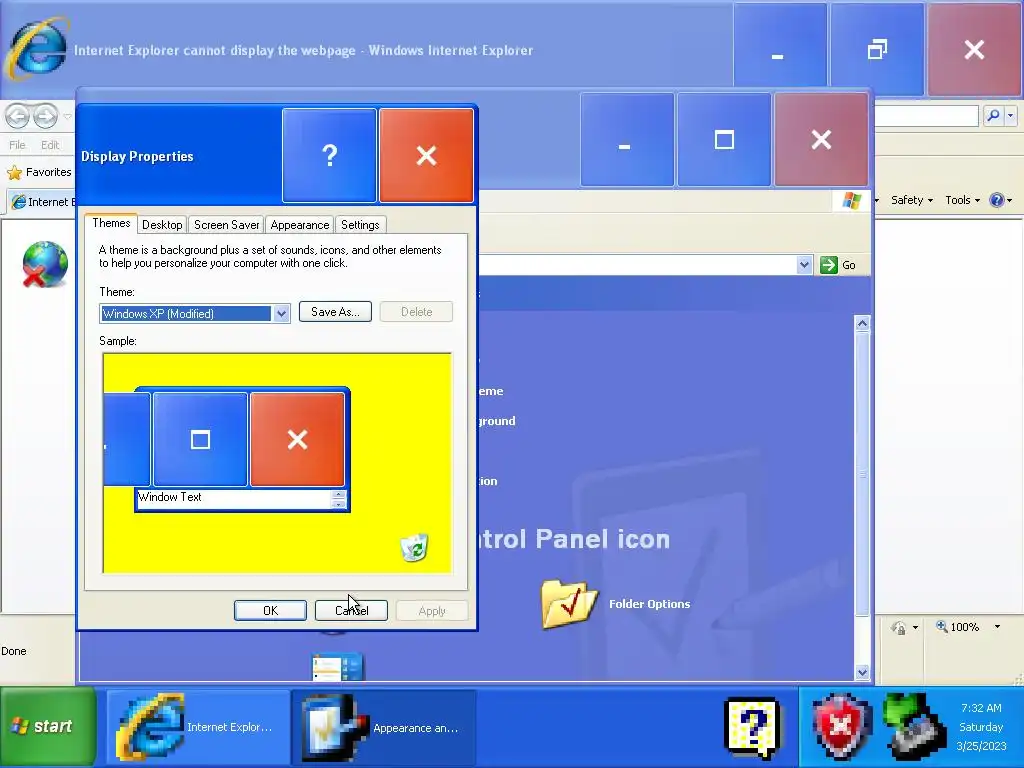Screen dimensions: 1024x768
Task: Click the Window Text field in the sample
Action: pyautogui.click(x=235, y=498)
